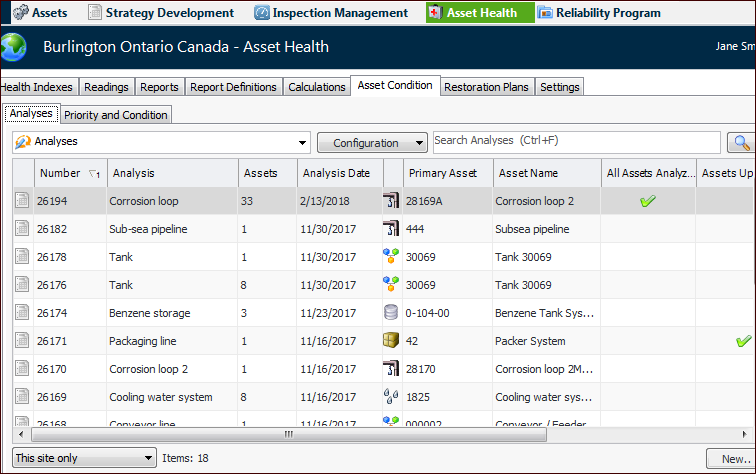The height and width of the screenshot is (474, 756).
Task: Click Cooling water system droplets icon
Action: click(x=391, y=396)
